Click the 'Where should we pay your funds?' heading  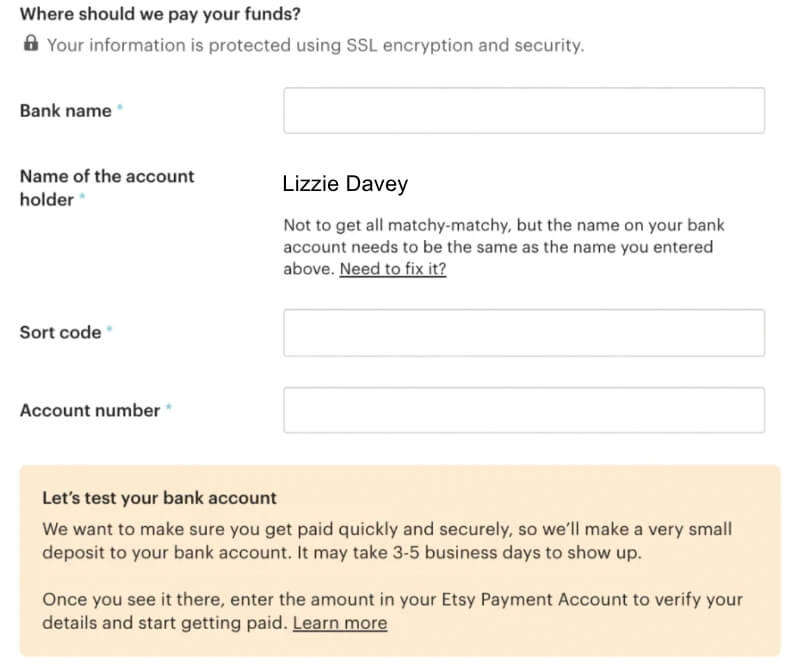tap(160, 14)
